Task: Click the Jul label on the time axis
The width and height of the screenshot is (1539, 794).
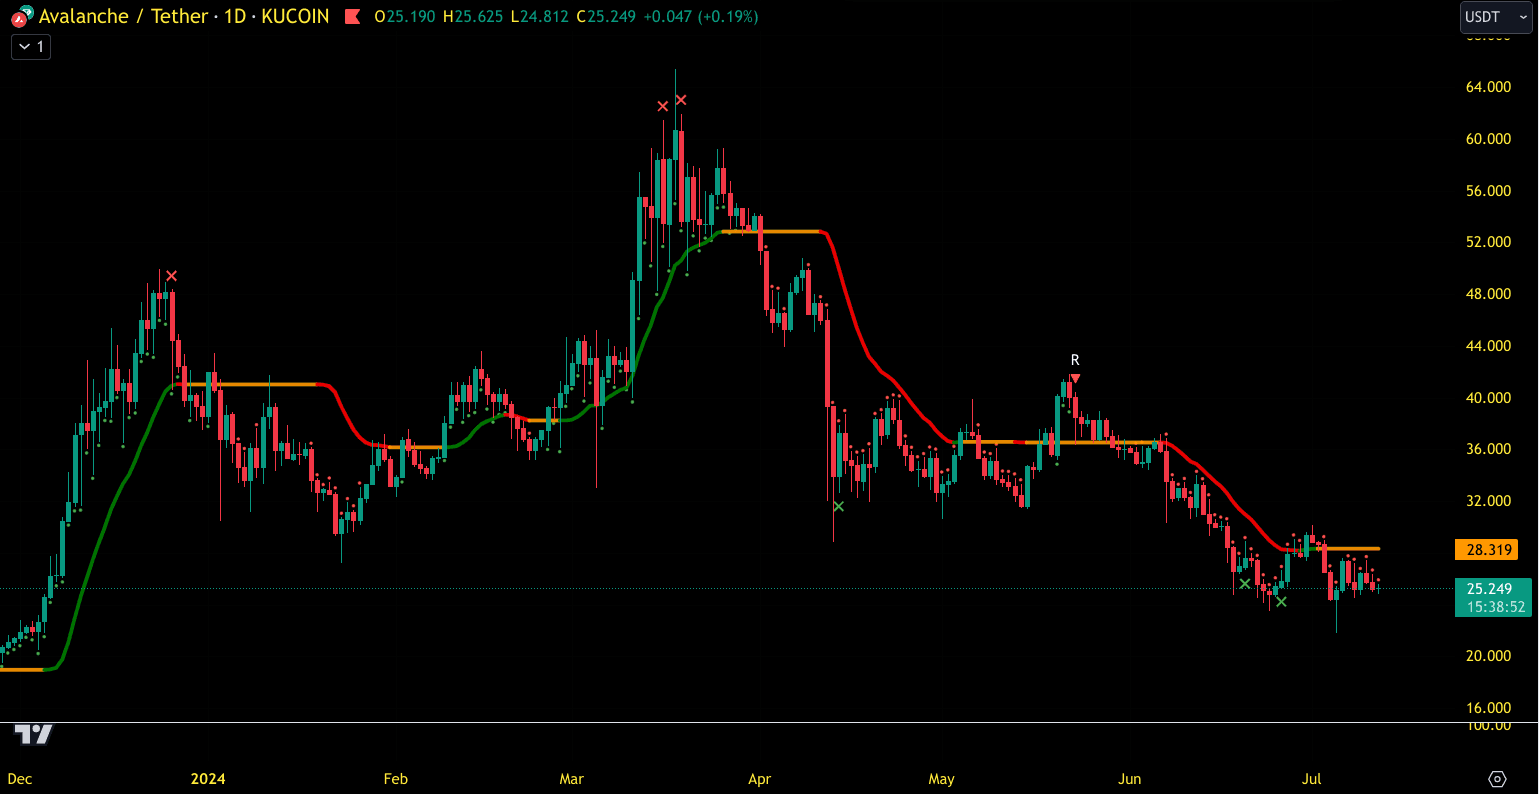Action: point(1312,779)
